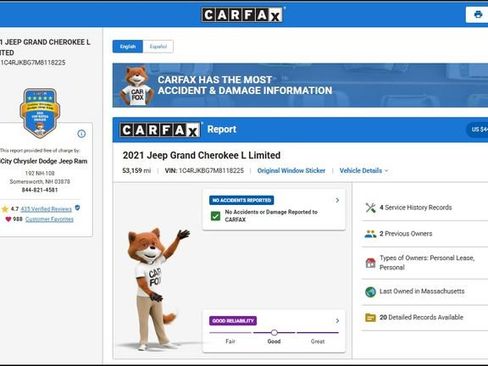This screenshot has width=488, height=366.
Task: Open 435 Verified Reviews link
Action: 46,209
